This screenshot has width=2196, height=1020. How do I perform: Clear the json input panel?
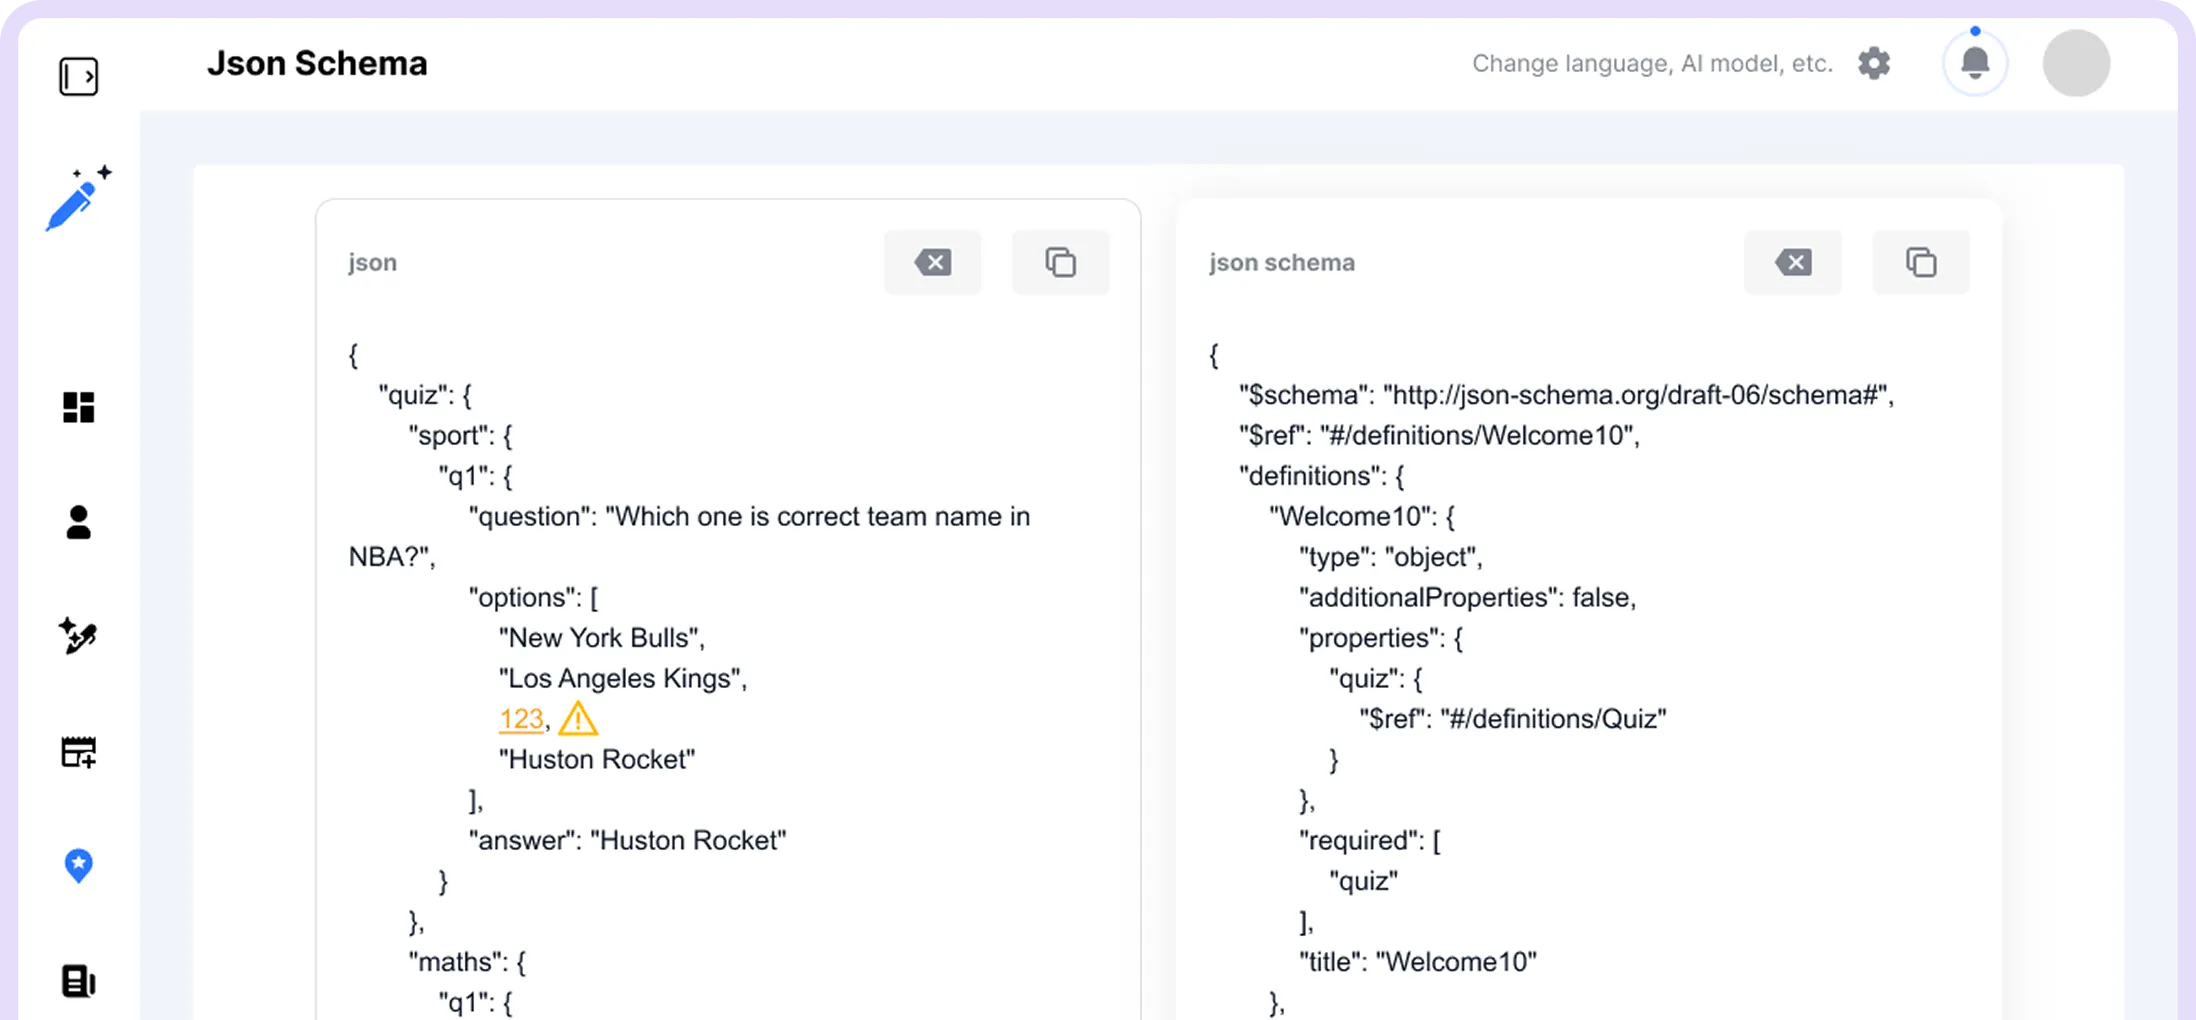coord(932,262)
